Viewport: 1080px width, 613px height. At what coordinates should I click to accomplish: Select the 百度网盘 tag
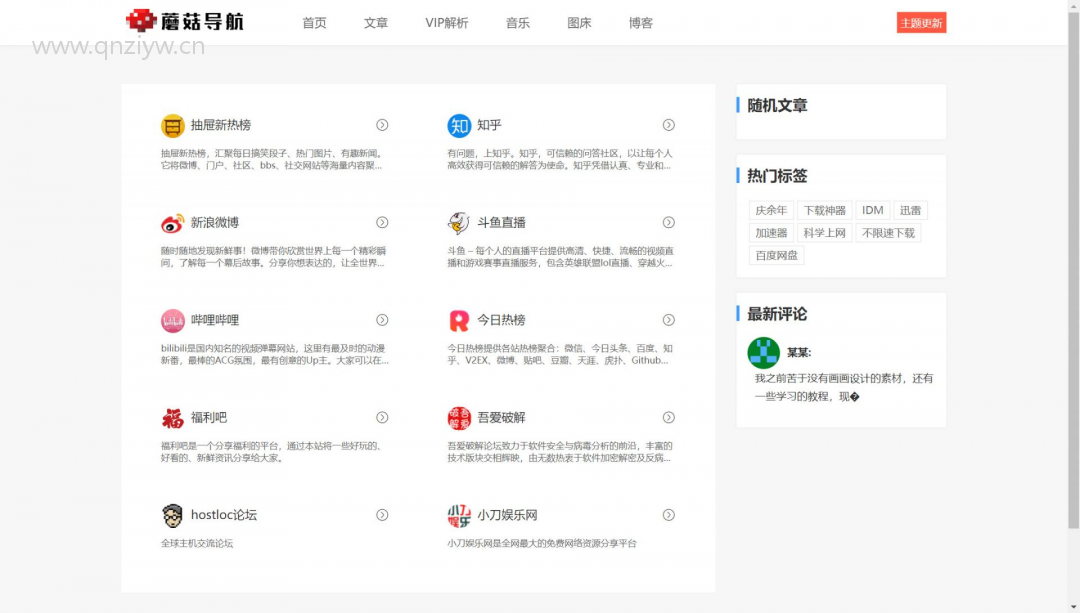tap(776, 256)
